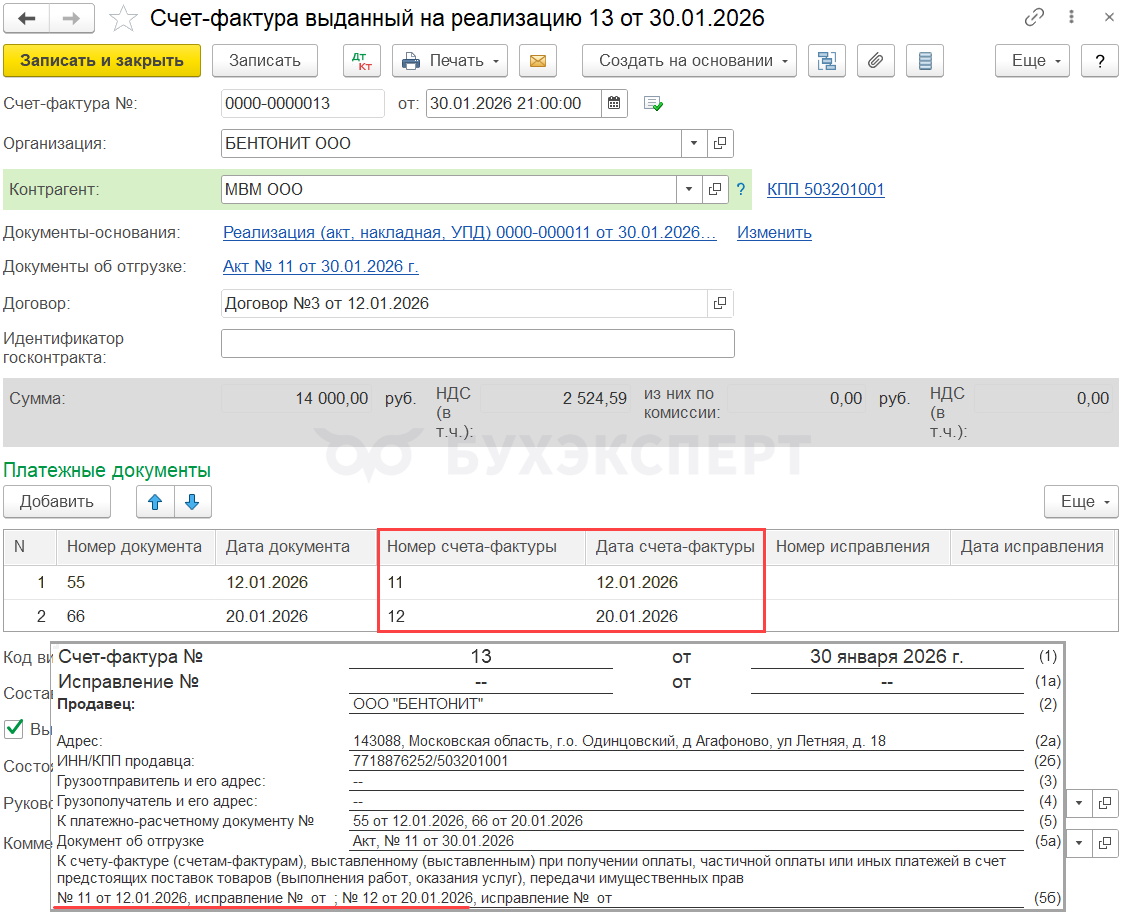Click the Идентификатор госконтракта input field
Screen dimensions: 1124x912
tap(477, 343)
